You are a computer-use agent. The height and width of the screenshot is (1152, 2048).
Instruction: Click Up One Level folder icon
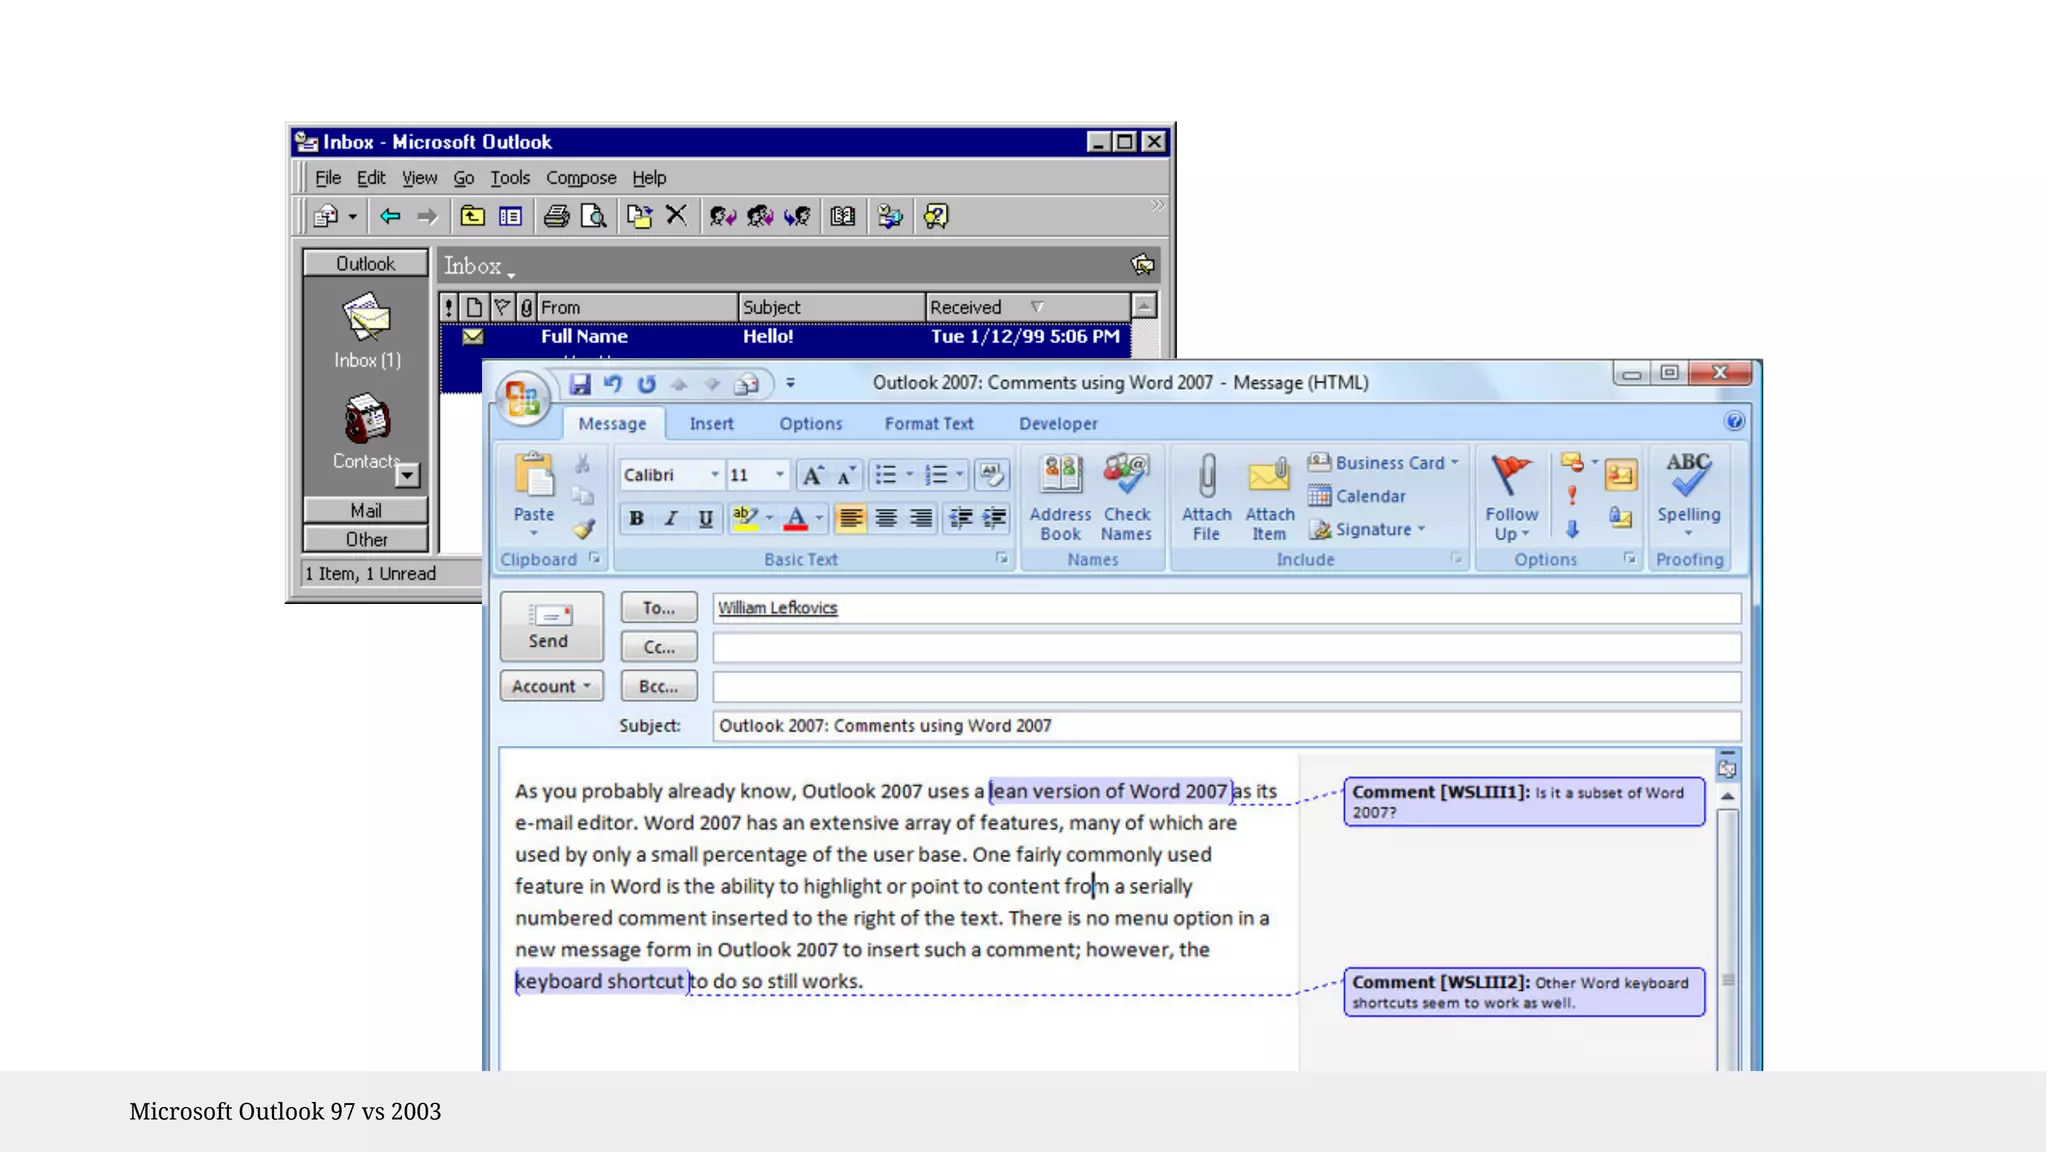point(472,216)
